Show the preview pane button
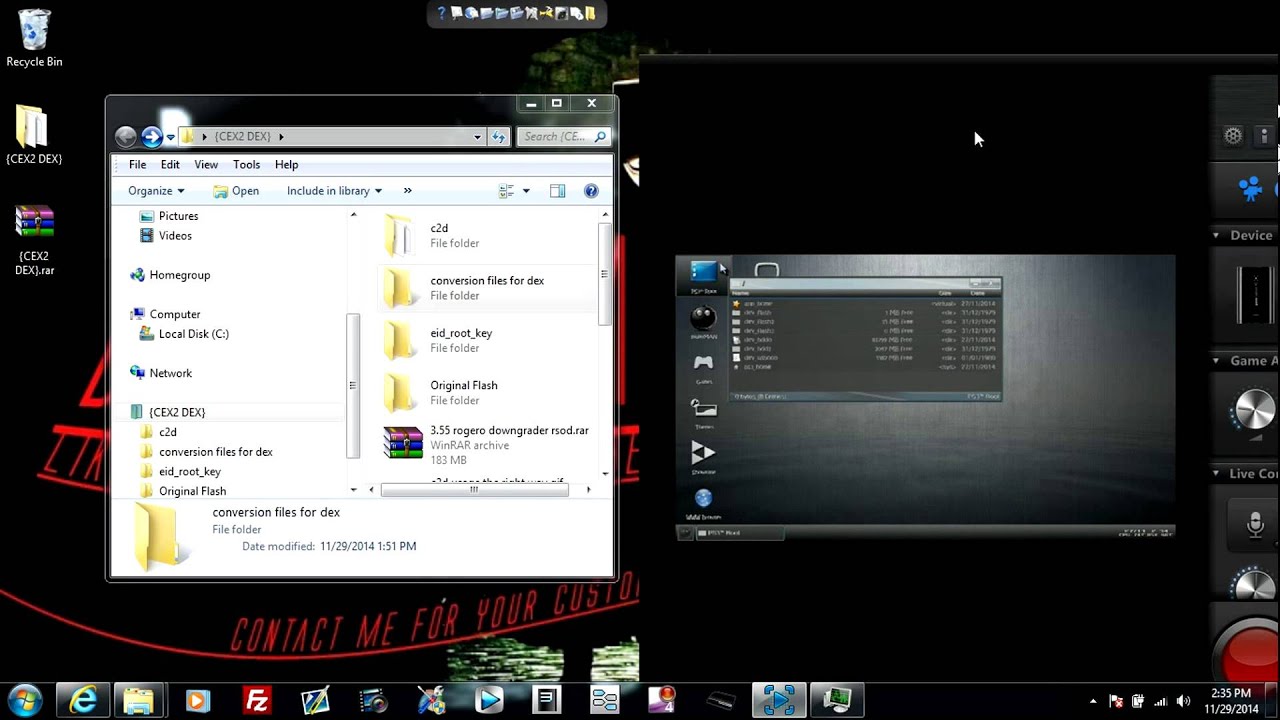Viewport: 1280px width, 720px height. [x=558, y=191]
